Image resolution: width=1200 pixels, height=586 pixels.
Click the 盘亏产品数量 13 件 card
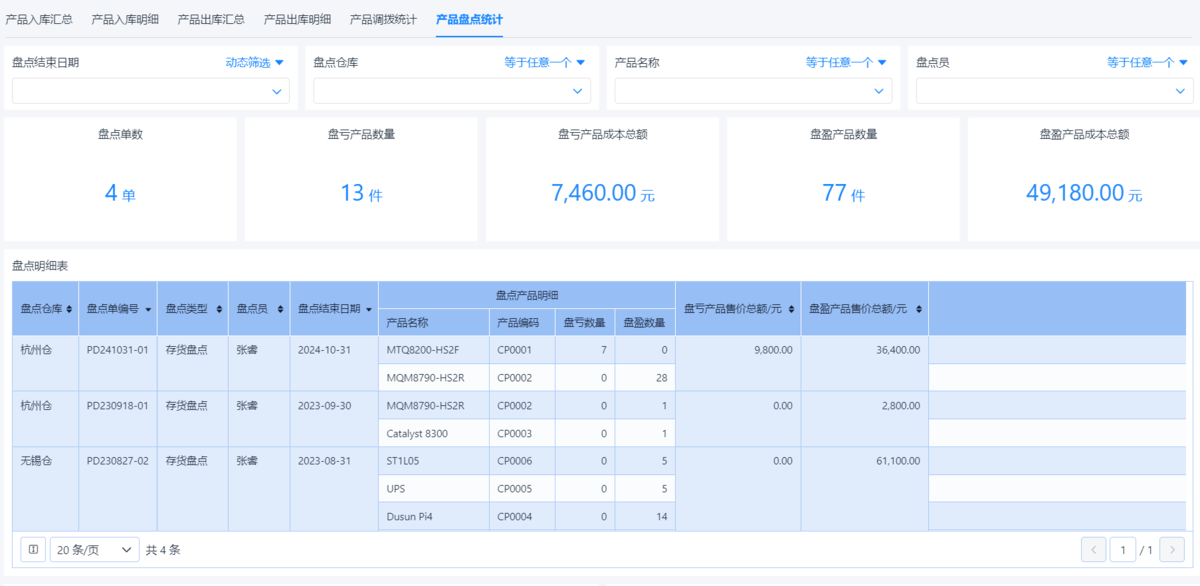(x=361, y=179)
